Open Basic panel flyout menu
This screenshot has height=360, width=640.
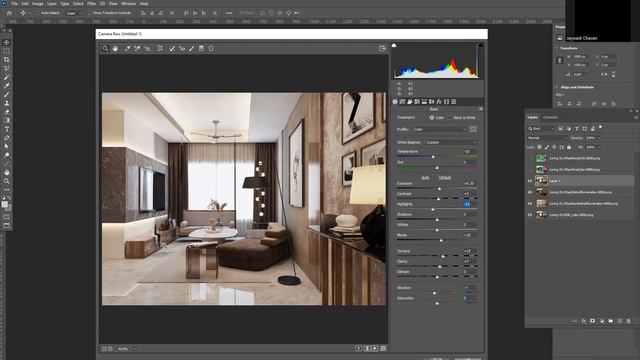[481, 109]
